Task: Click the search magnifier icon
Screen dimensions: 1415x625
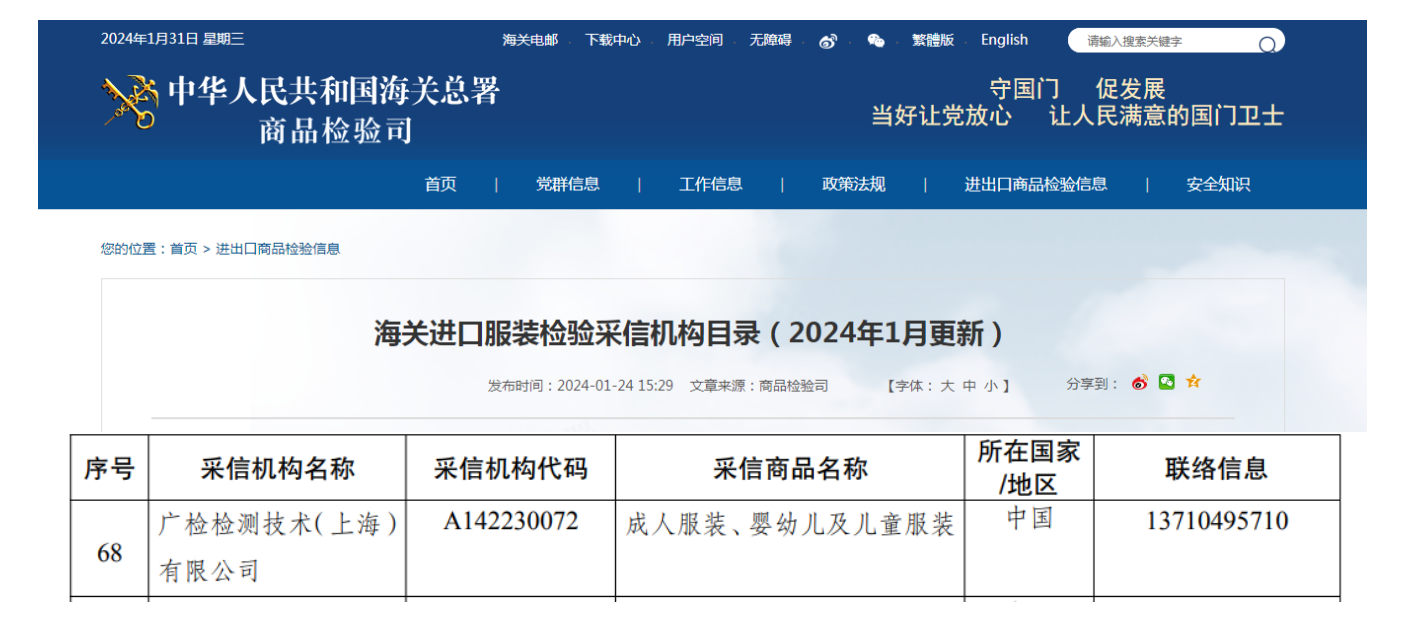Action: [x=1267, y=44]
